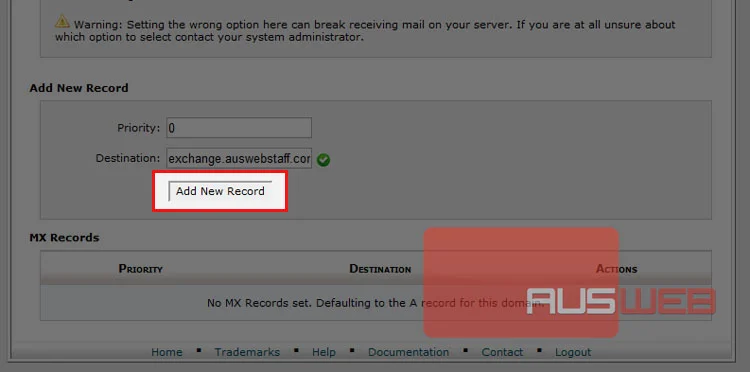Image resolution: width=750 pixels, height=372 pixels.
Task: Click the warning text about receiving mail
Action: click(x=365, y=31)
